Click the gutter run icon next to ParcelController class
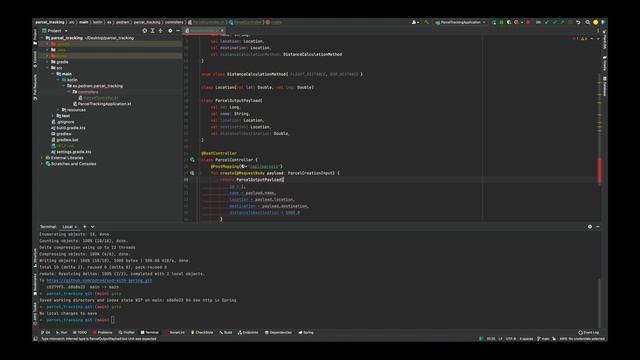 [x=192, y=160]
